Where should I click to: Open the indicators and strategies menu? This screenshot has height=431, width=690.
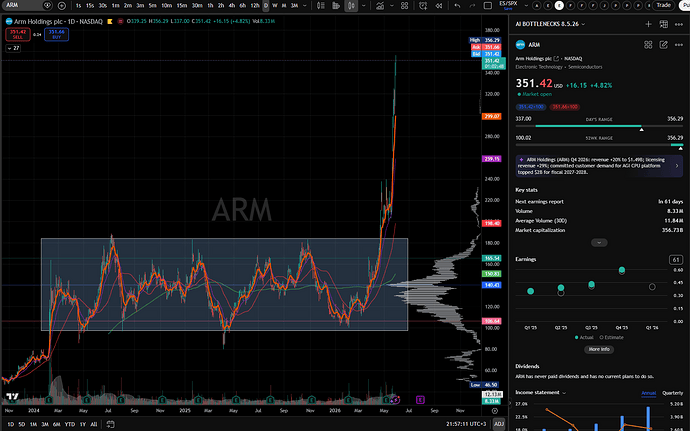[x=380, y=6]
